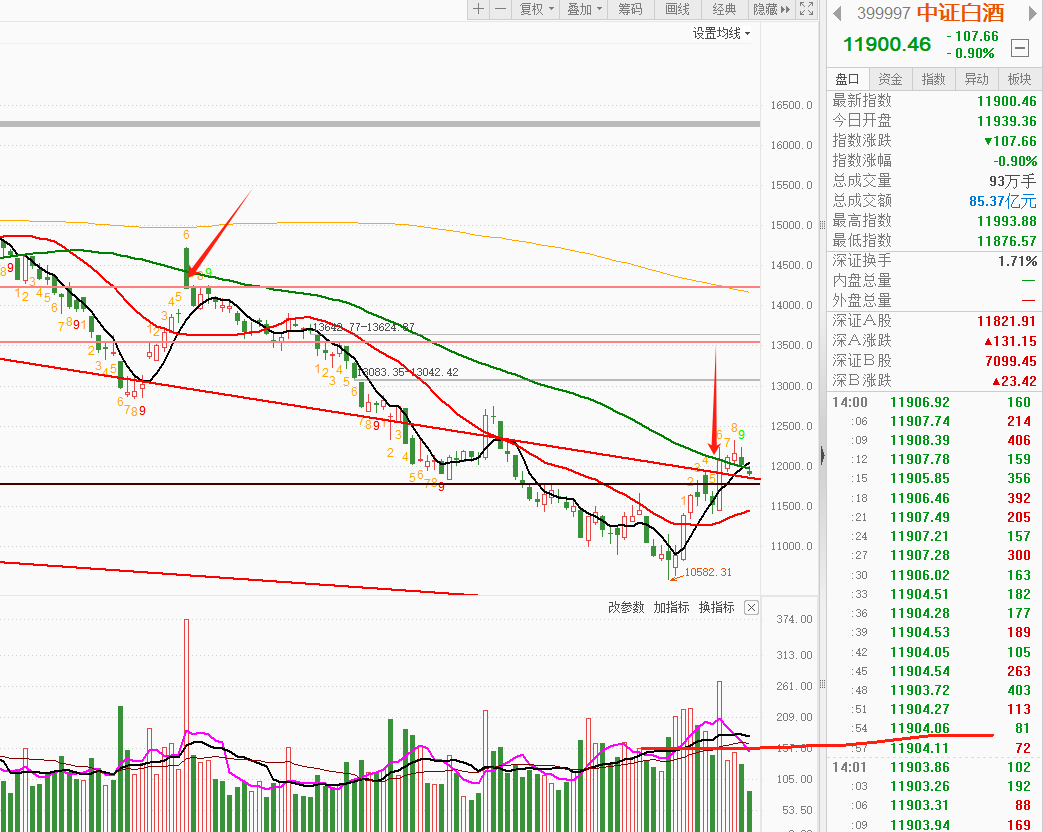This screenshot has height=832, width=1043.
Task: Toggle the 隐藏 hide panel button
Action: (x=771, y=9)
